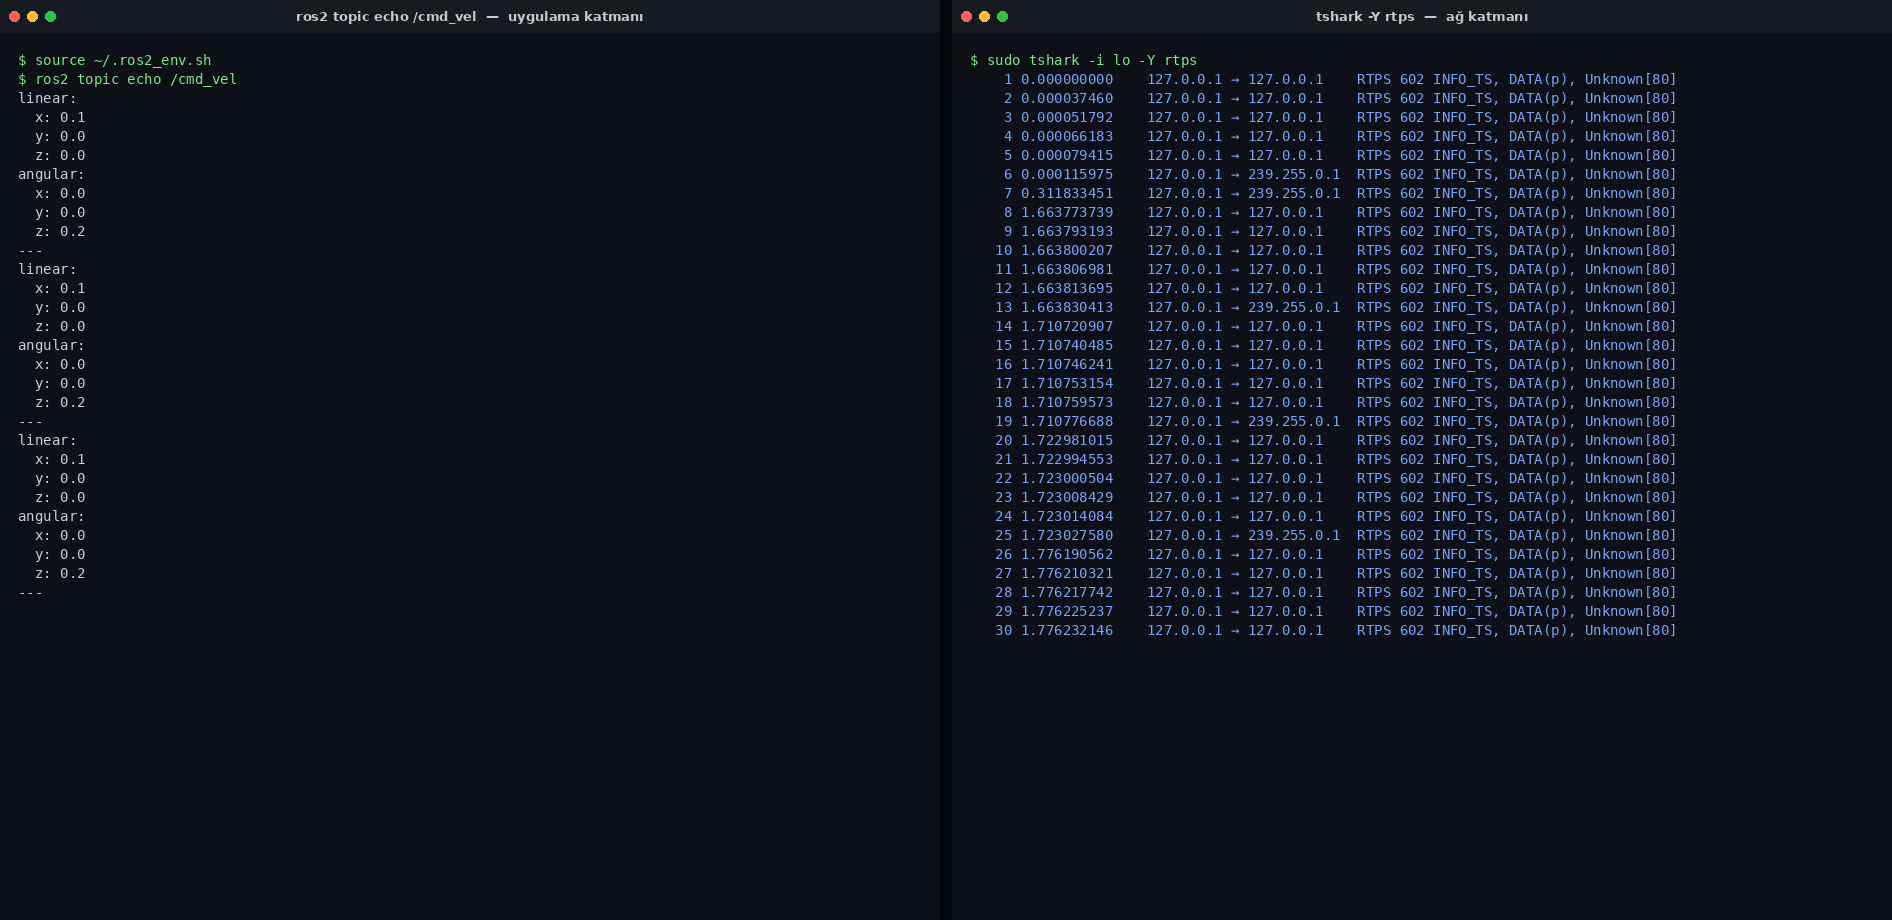Click tshark packet 7 timestamp 0.311833451
This screenshot has height=920, width=1892.
[1067, 193]
